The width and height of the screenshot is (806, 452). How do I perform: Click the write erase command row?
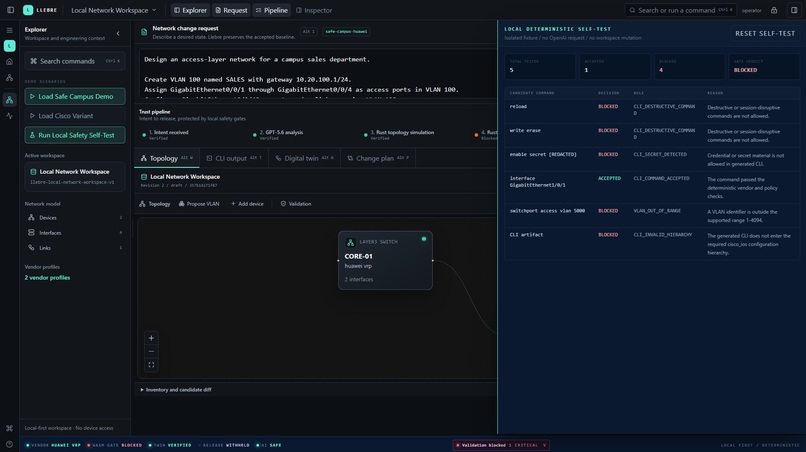tap(652, 135)
